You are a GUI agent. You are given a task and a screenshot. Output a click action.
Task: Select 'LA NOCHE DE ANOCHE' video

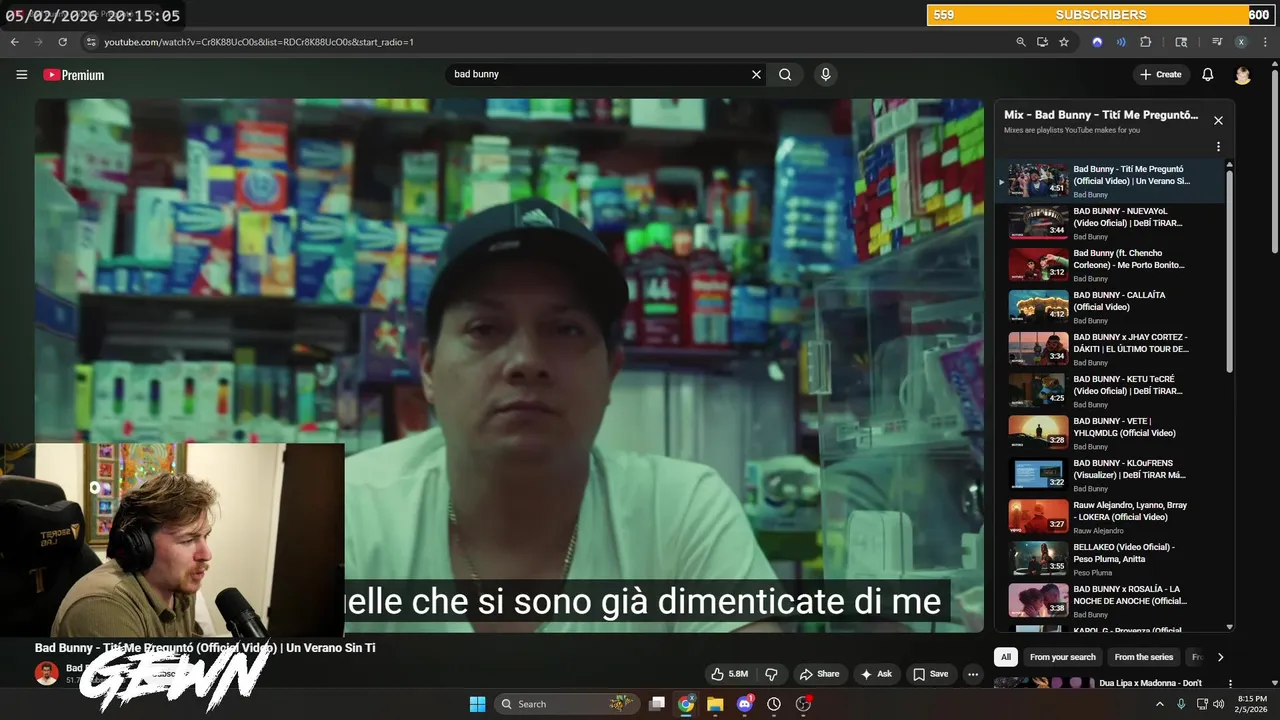pyautogui.click(x=1109, y=601)
